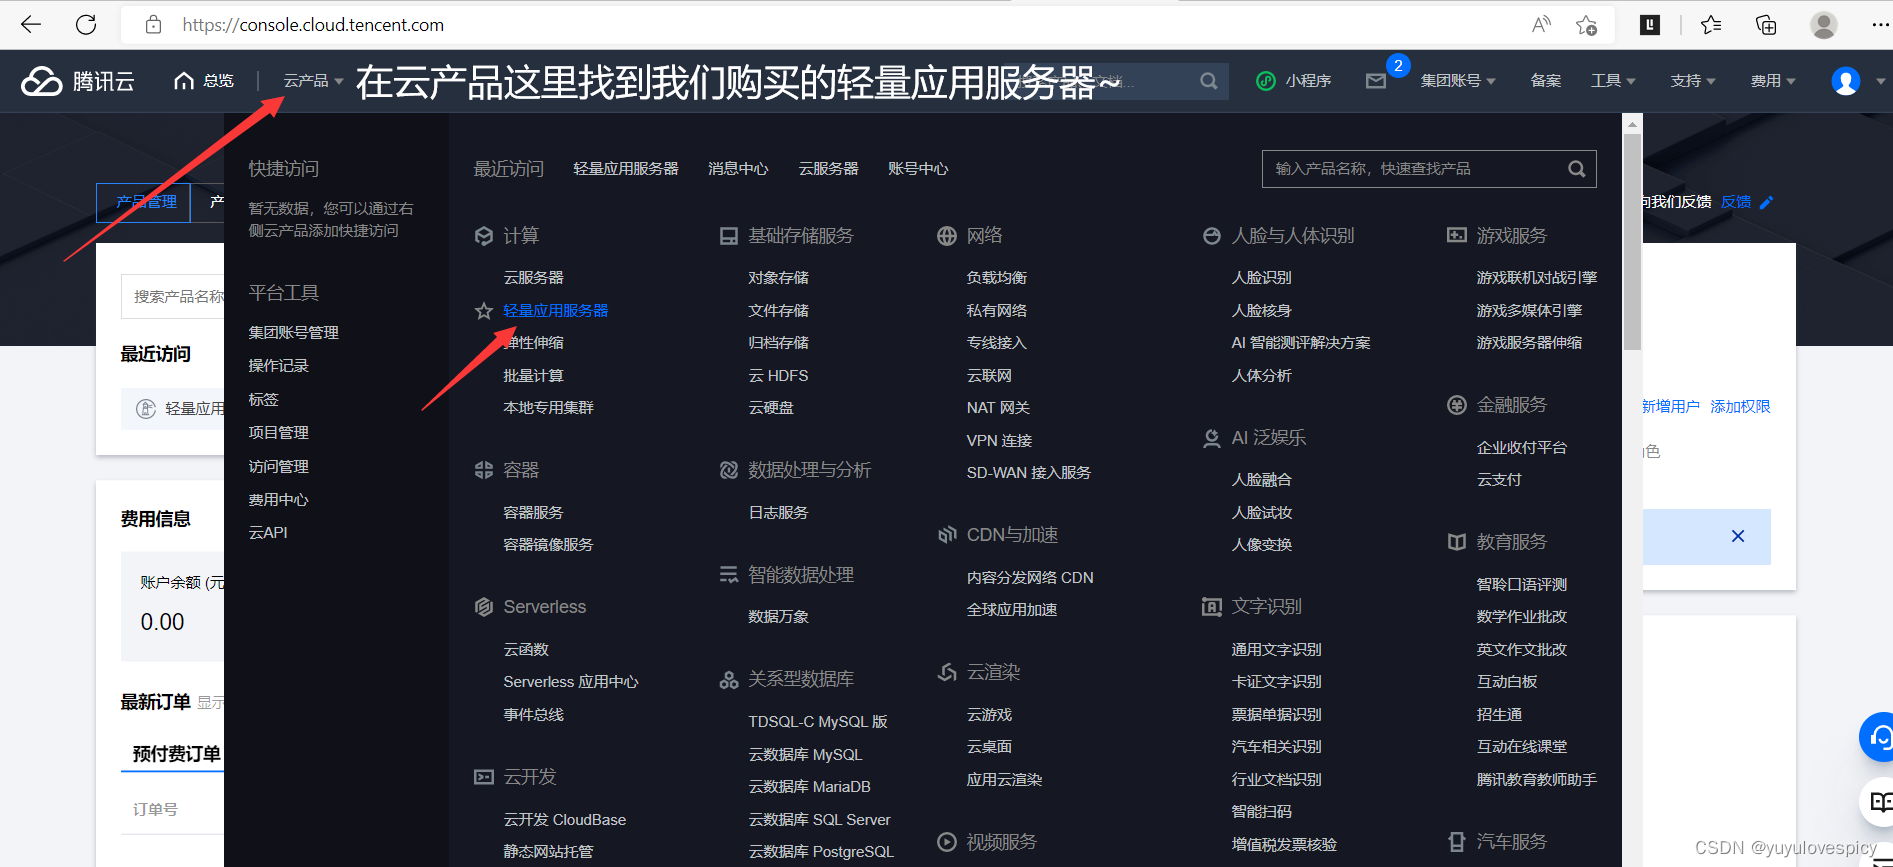Open 集团账号管理 platform tool
1893x867 pixels.
point(294,333)
